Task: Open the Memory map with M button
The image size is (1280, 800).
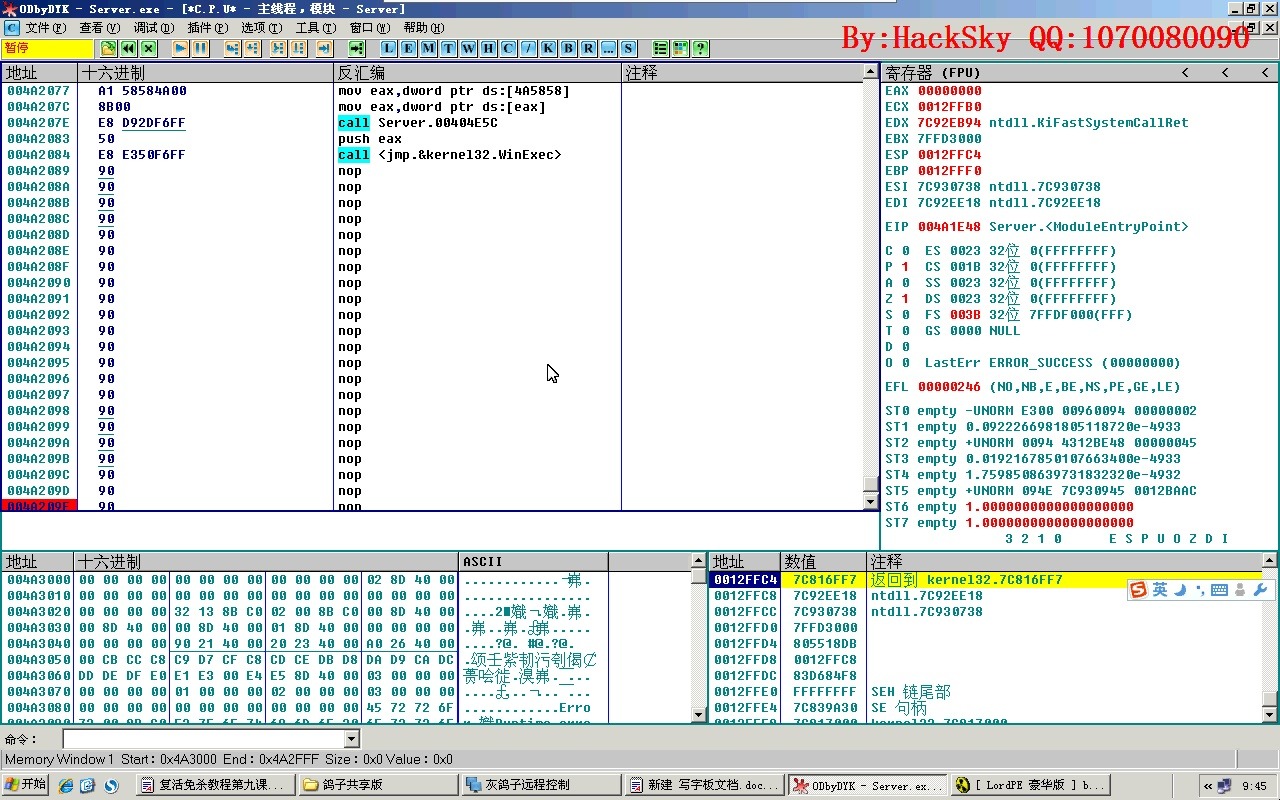Action: [x=428, y=48]
